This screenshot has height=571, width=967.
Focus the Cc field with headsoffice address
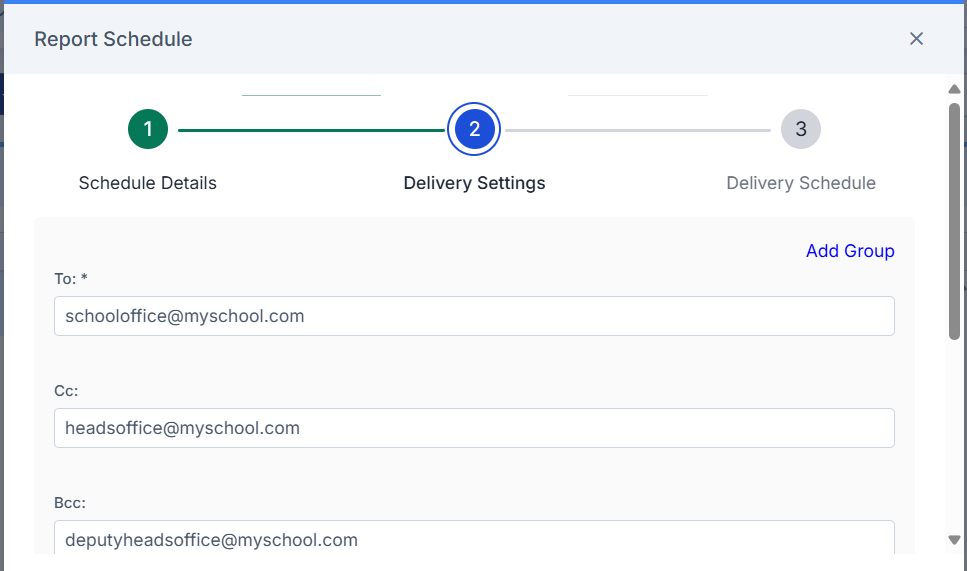[474, 428]
